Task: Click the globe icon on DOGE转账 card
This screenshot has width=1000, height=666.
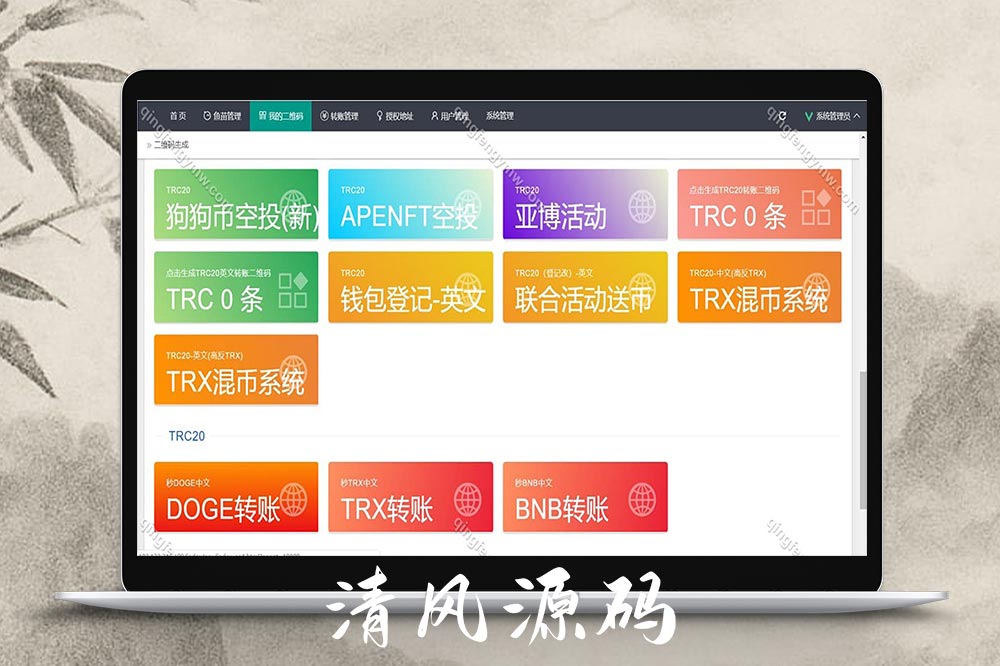Action: [293, 500]
